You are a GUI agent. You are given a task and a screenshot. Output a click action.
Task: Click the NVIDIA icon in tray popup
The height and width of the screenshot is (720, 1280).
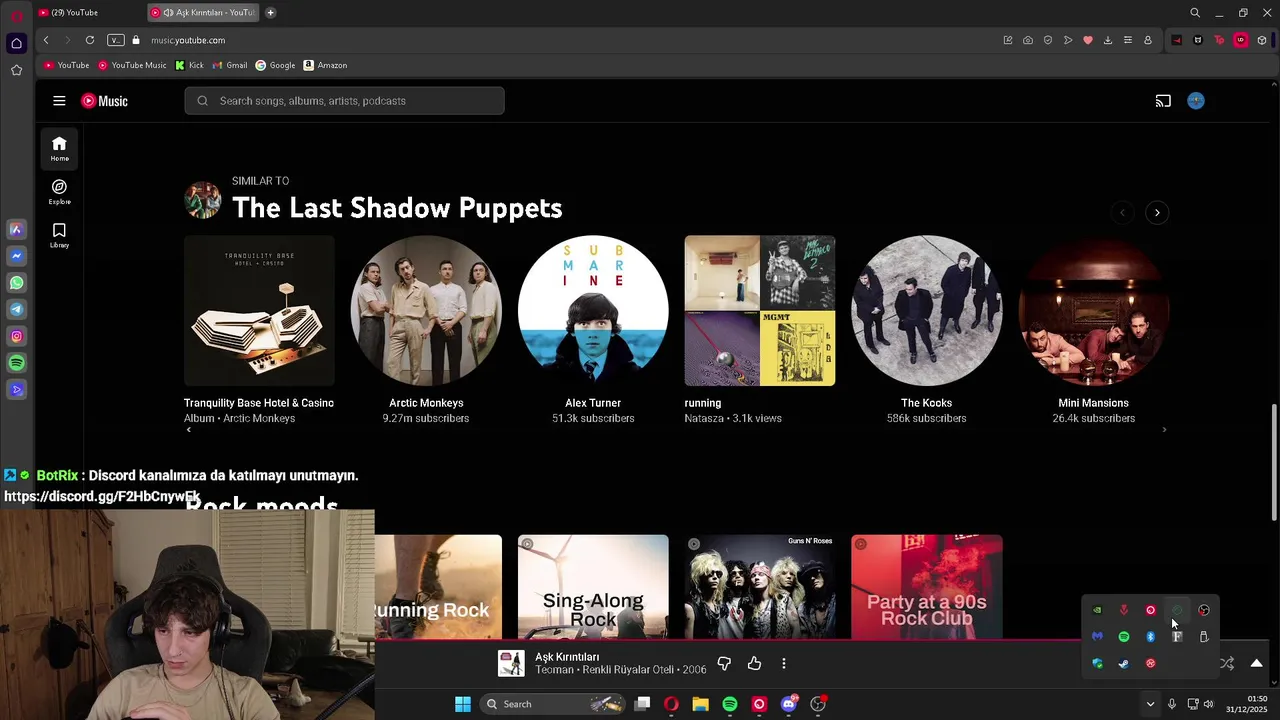(x=1097, y=610)
